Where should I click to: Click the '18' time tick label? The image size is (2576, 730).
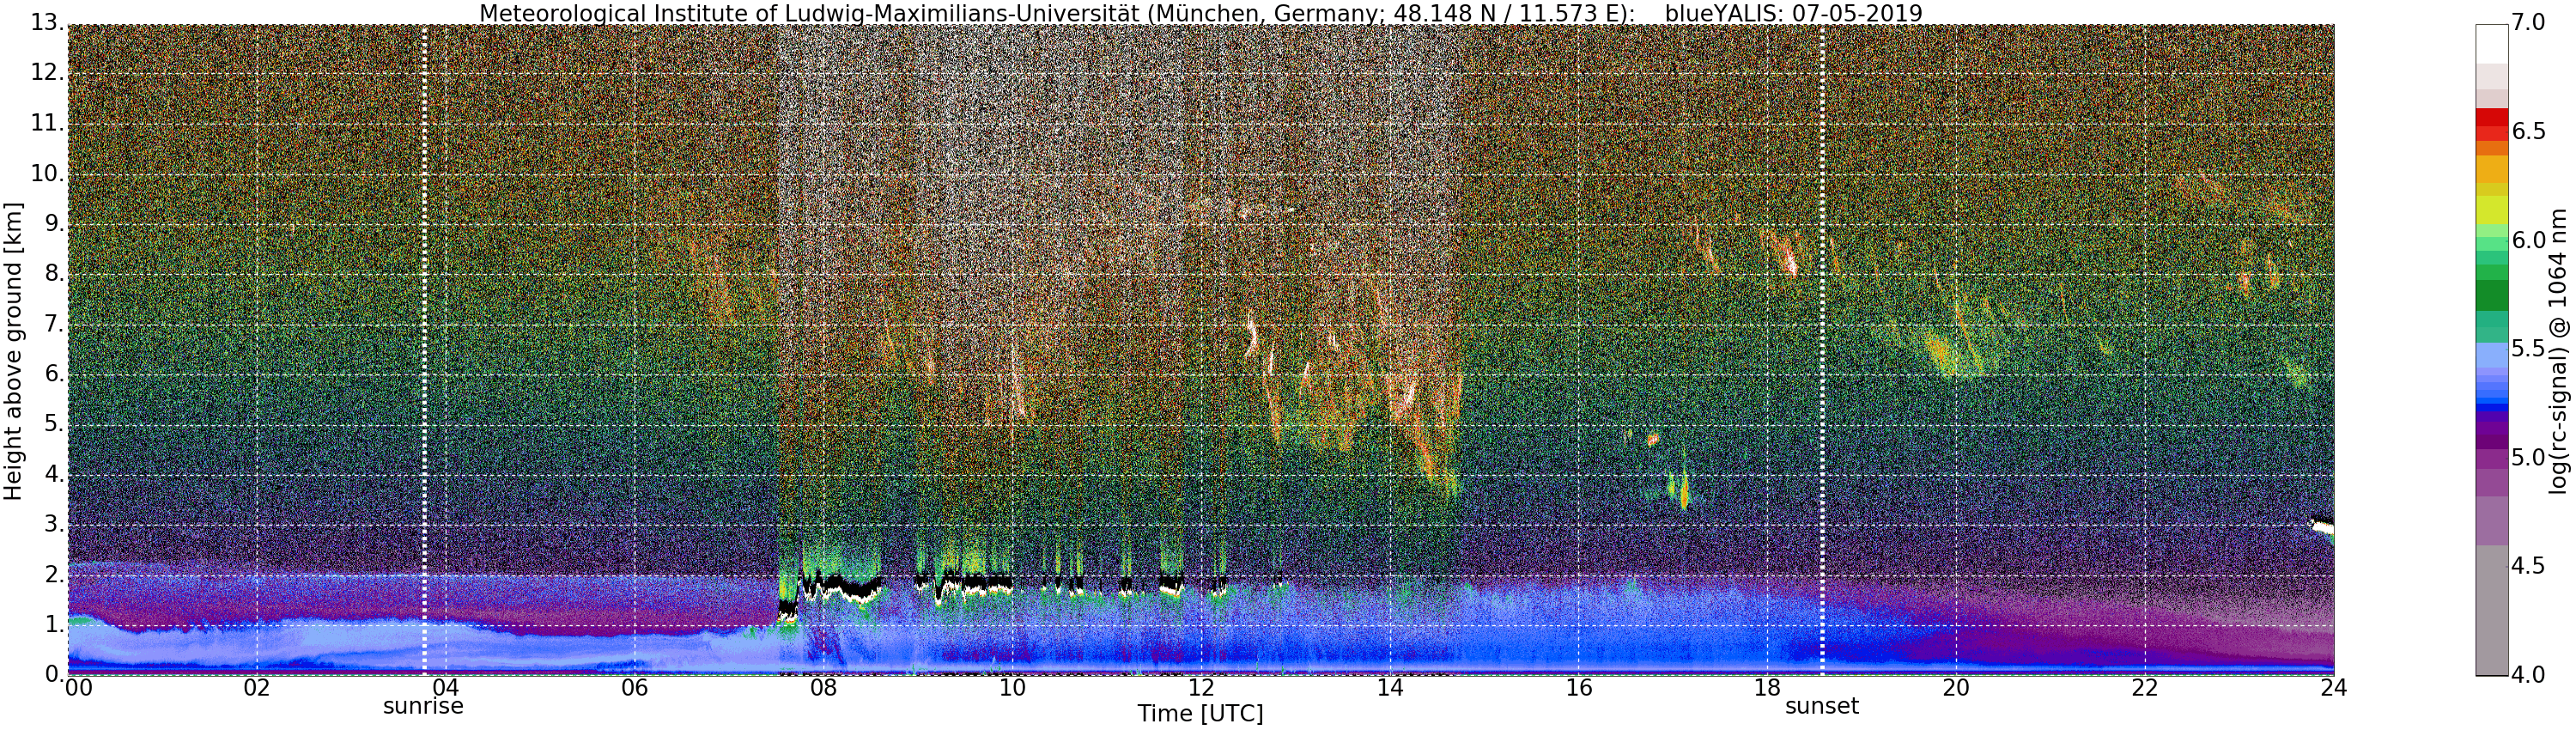1767,688
